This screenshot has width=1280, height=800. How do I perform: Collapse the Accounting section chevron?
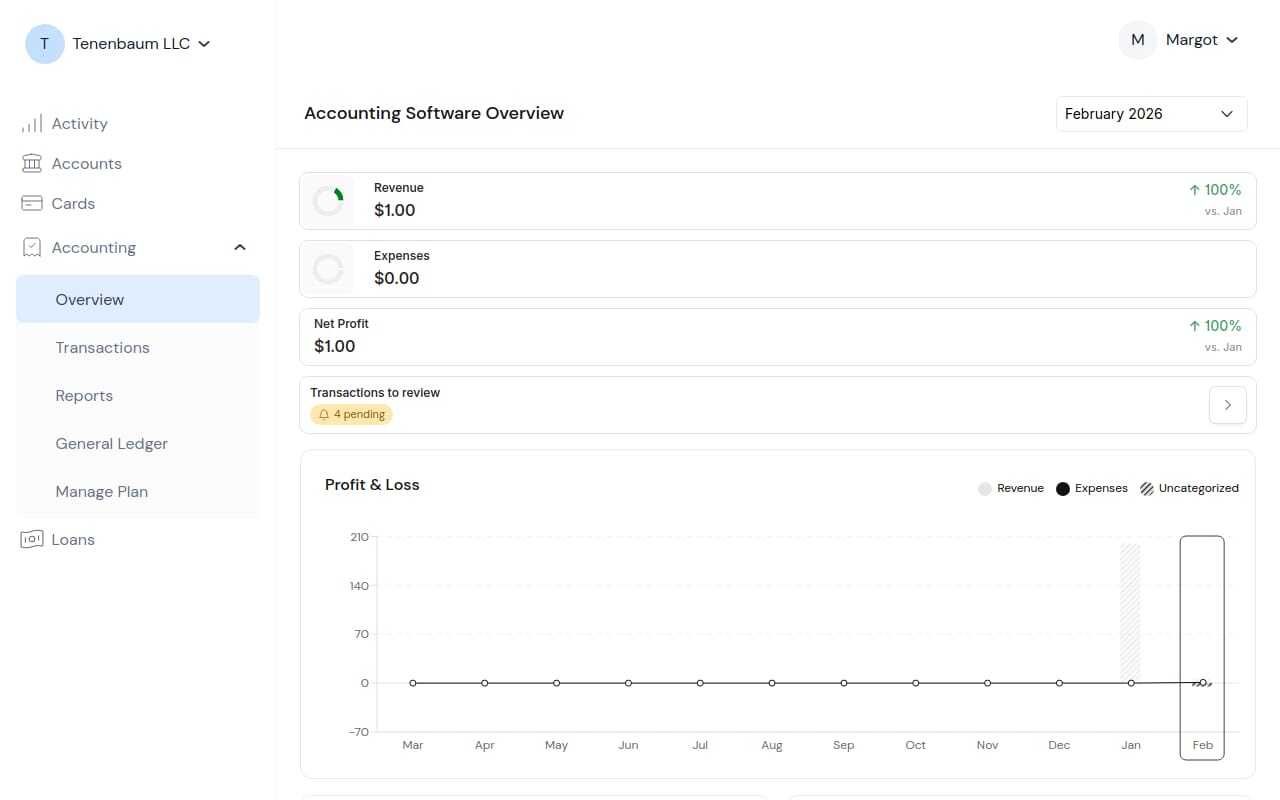(239, 247)
